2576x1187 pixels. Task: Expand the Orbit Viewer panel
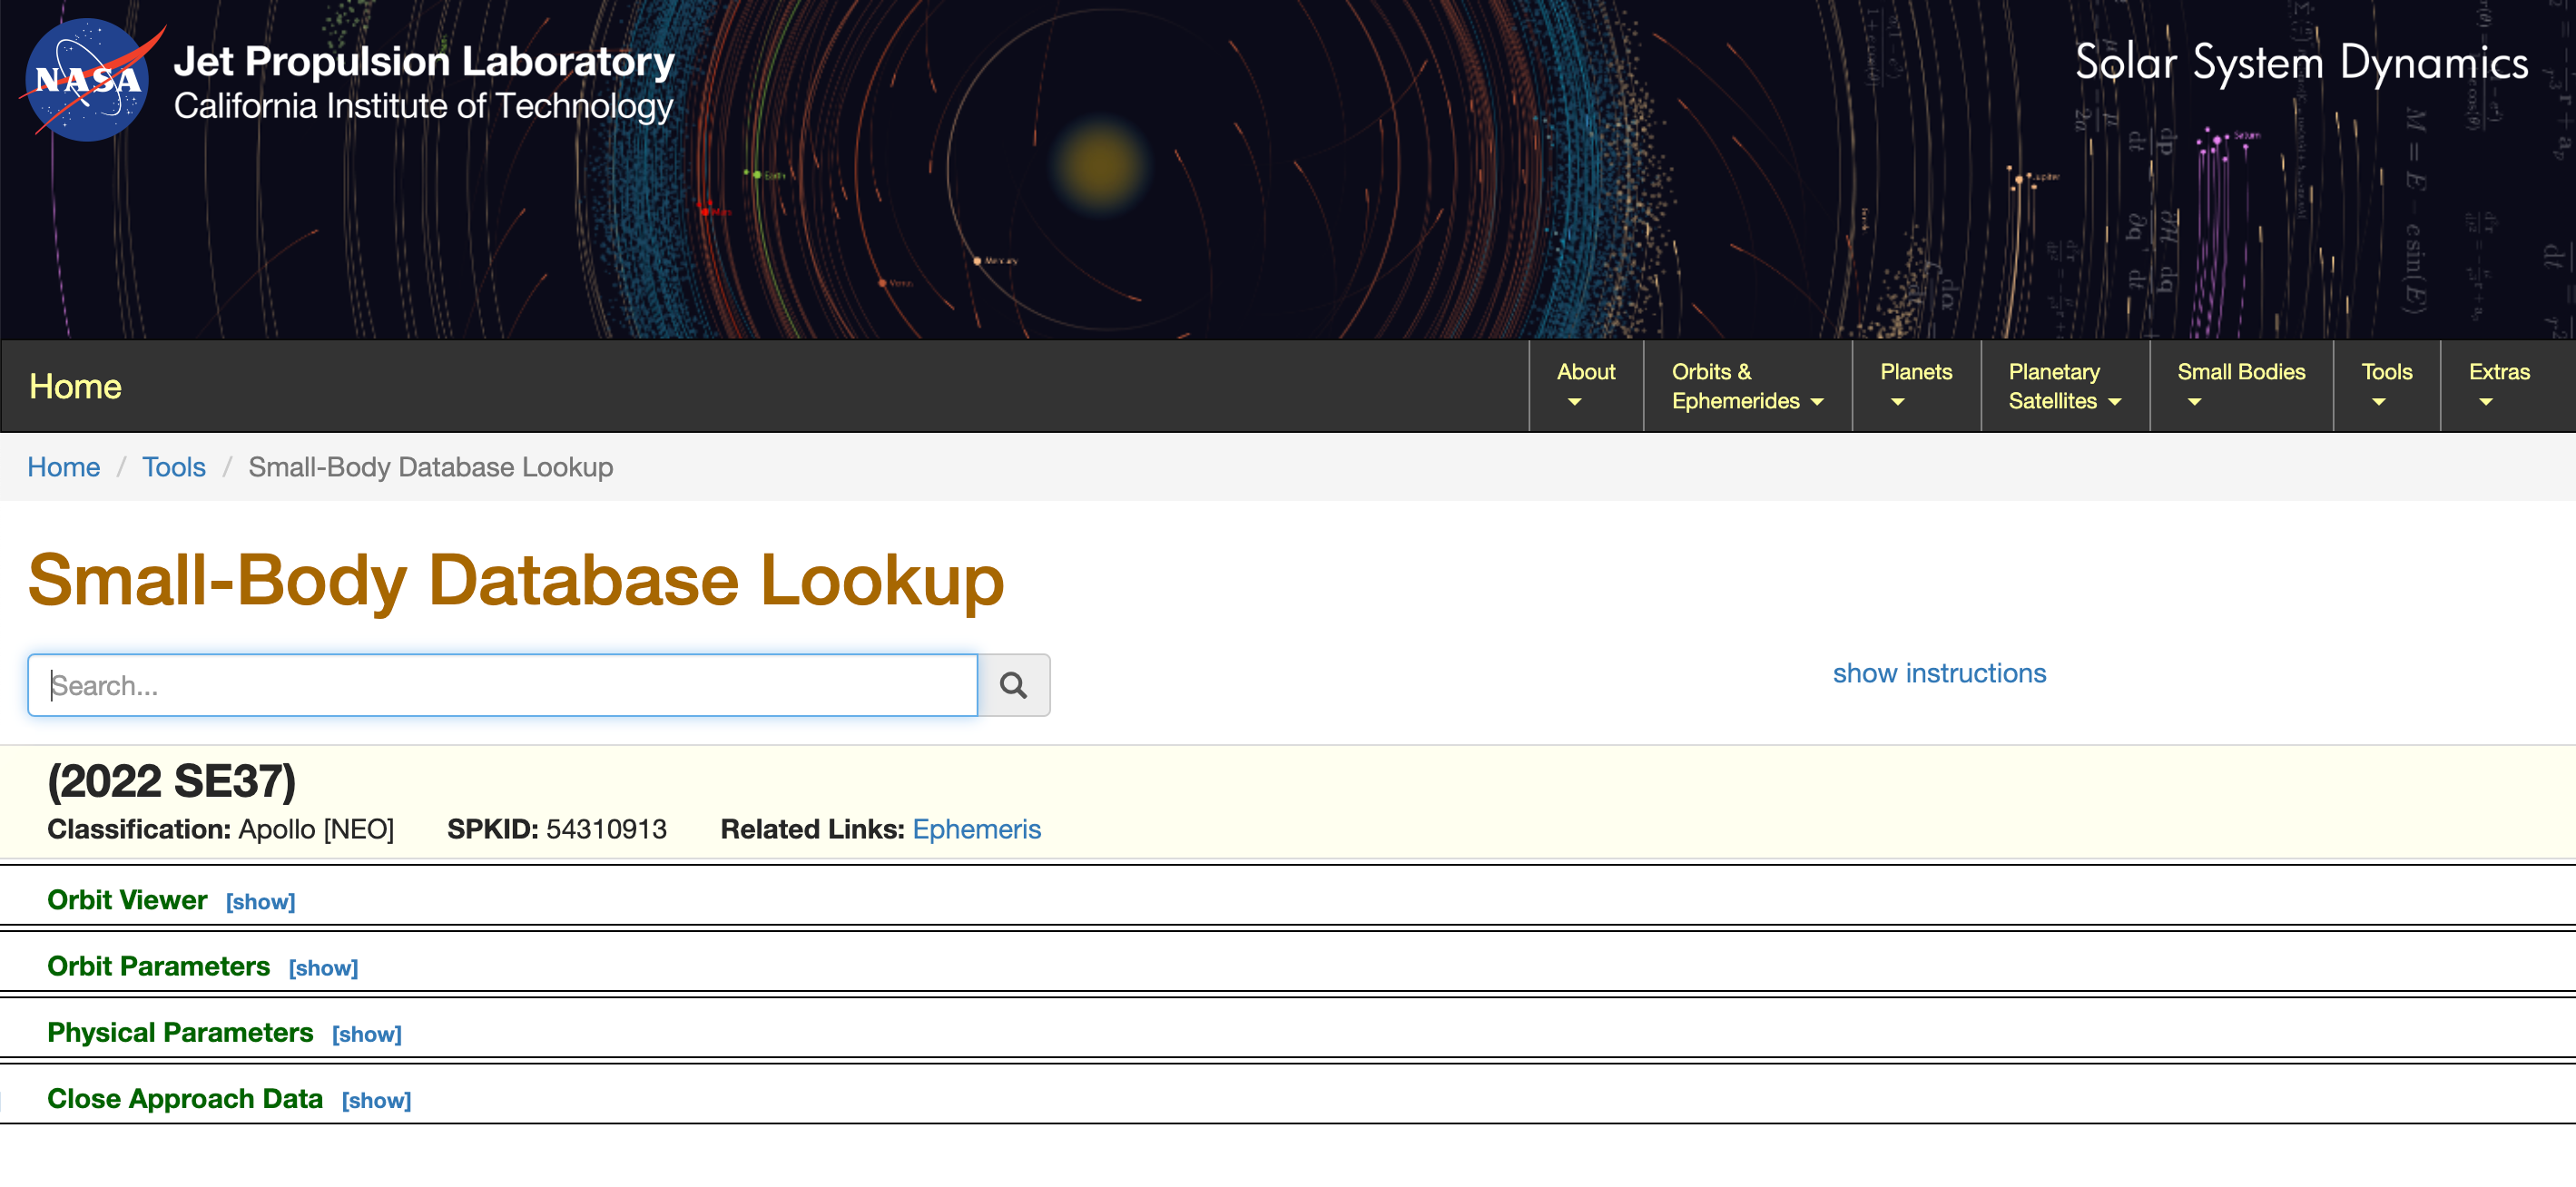coord(261,901)
